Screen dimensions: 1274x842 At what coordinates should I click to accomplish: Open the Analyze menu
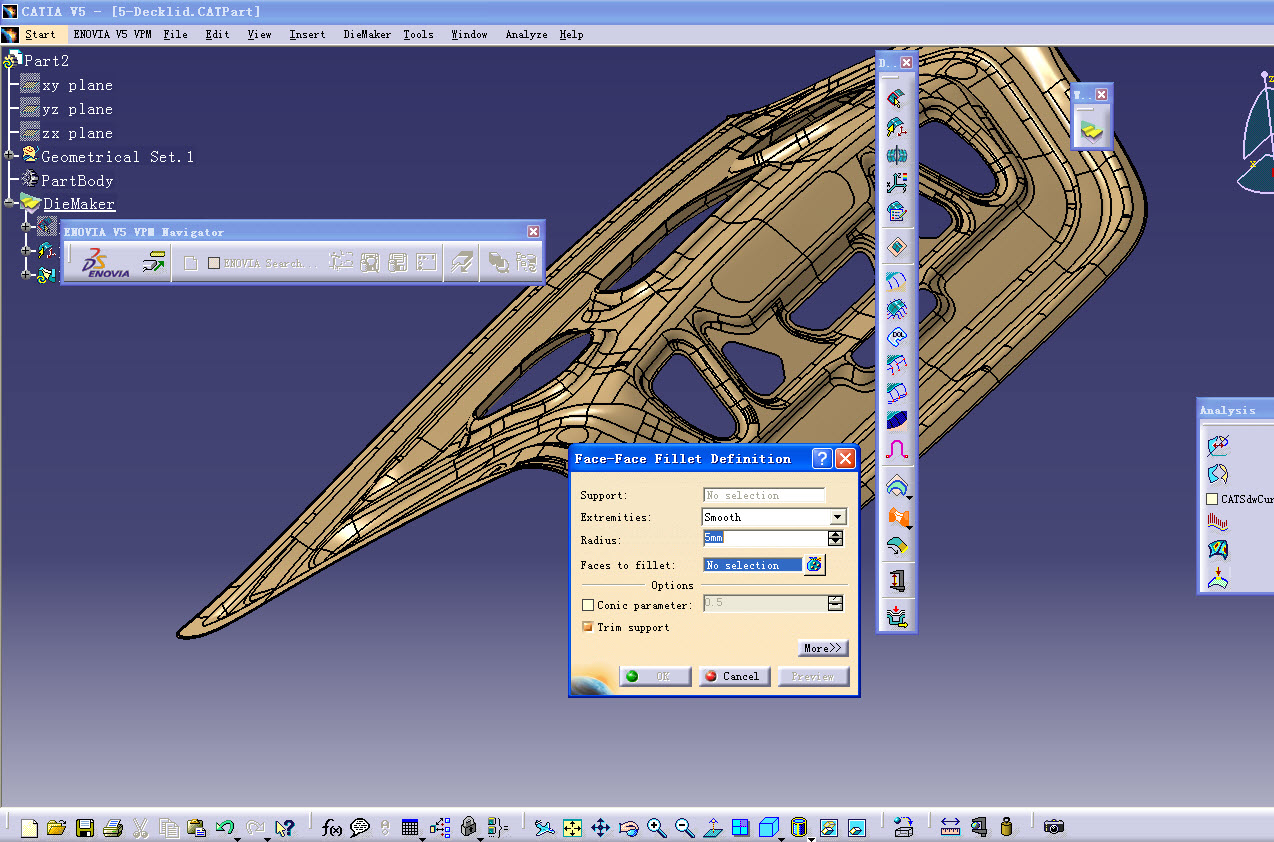coord(526,34)
